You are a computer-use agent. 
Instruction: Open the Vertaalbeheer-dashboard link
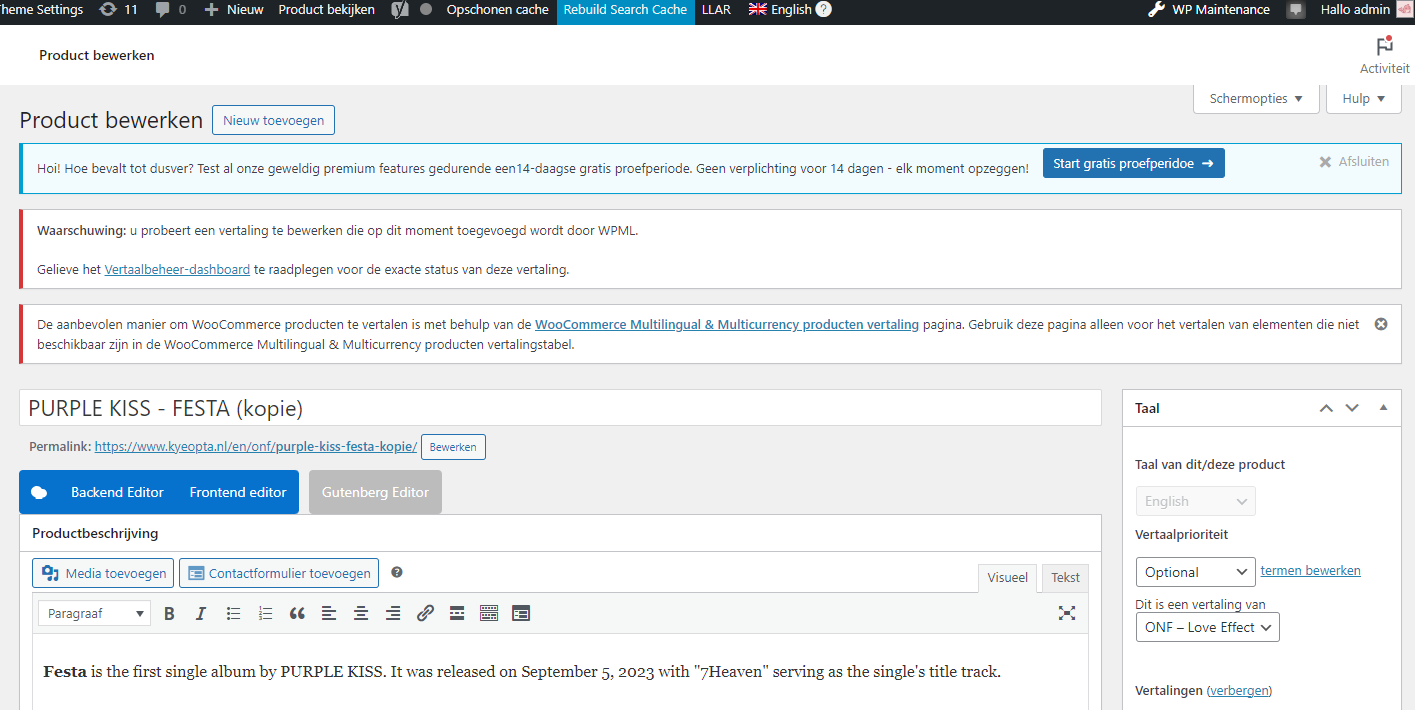(177, 269)
